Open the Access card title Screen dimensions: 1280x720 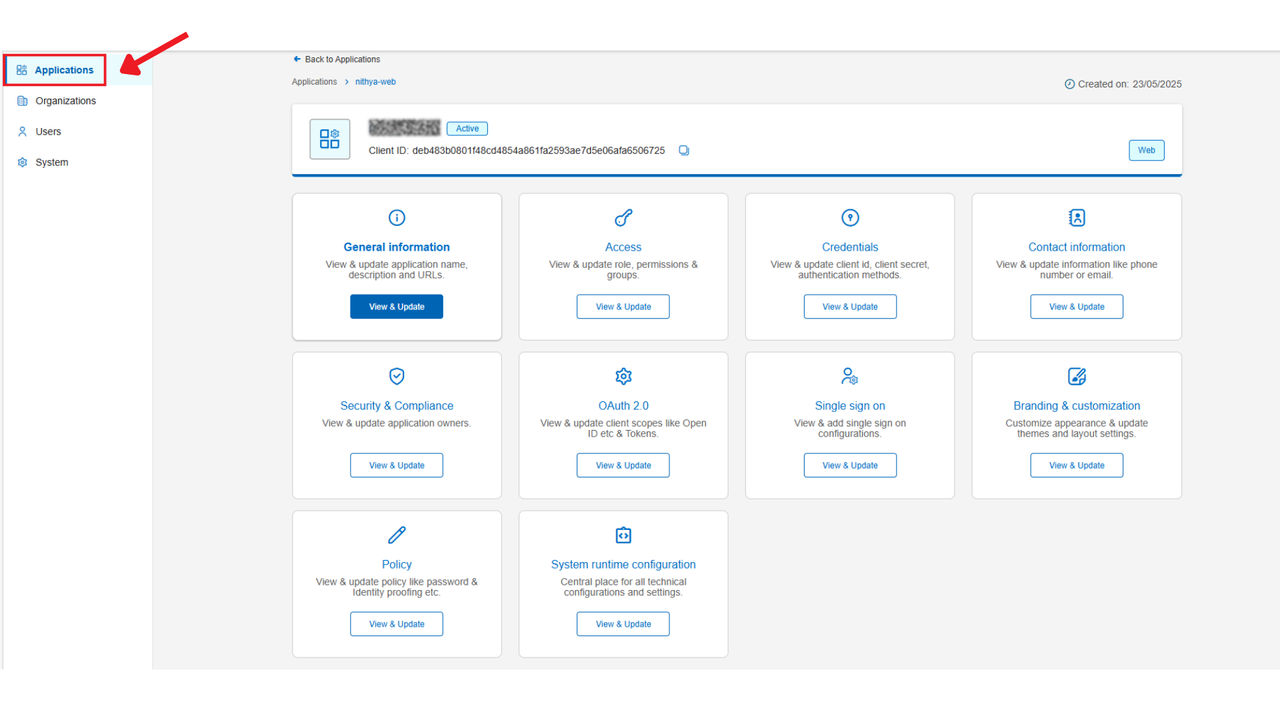click(x=623, y=247)
